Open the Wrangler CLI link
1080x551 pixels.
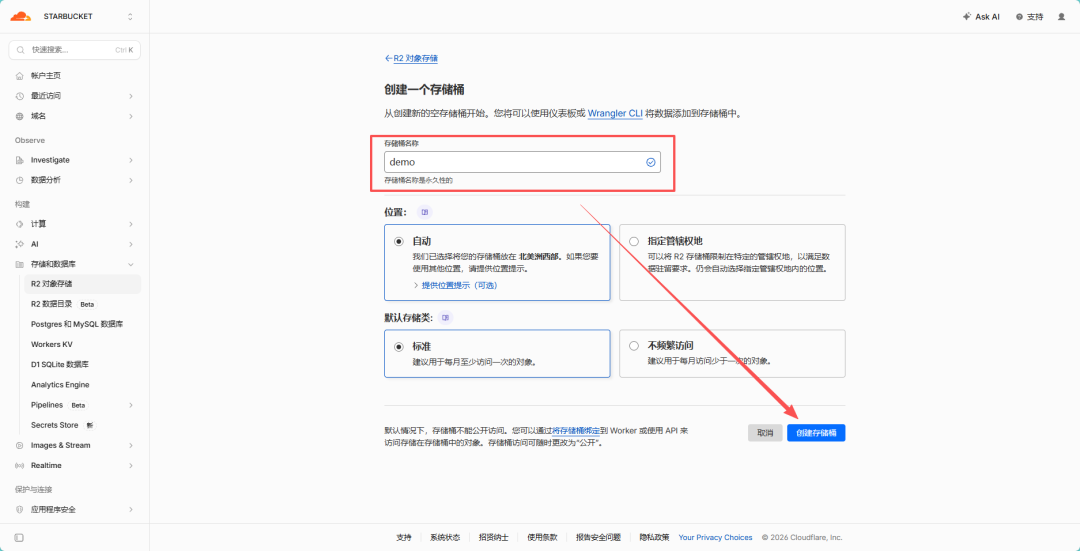pyautogui.click(x=615, y=114)
